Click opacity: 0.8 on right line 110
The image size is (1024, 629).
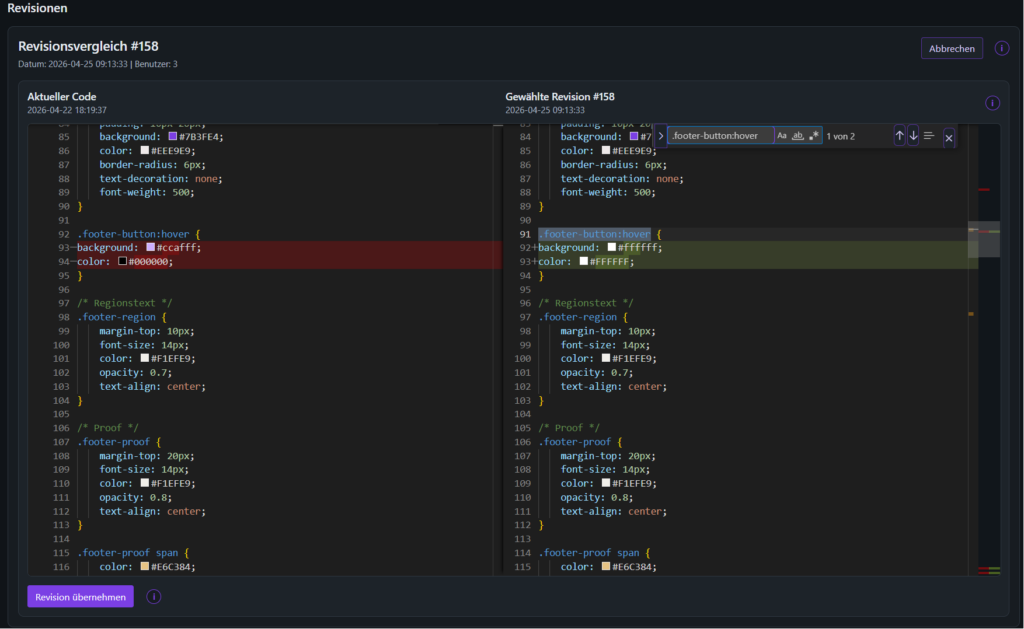(x=596, y=497)
